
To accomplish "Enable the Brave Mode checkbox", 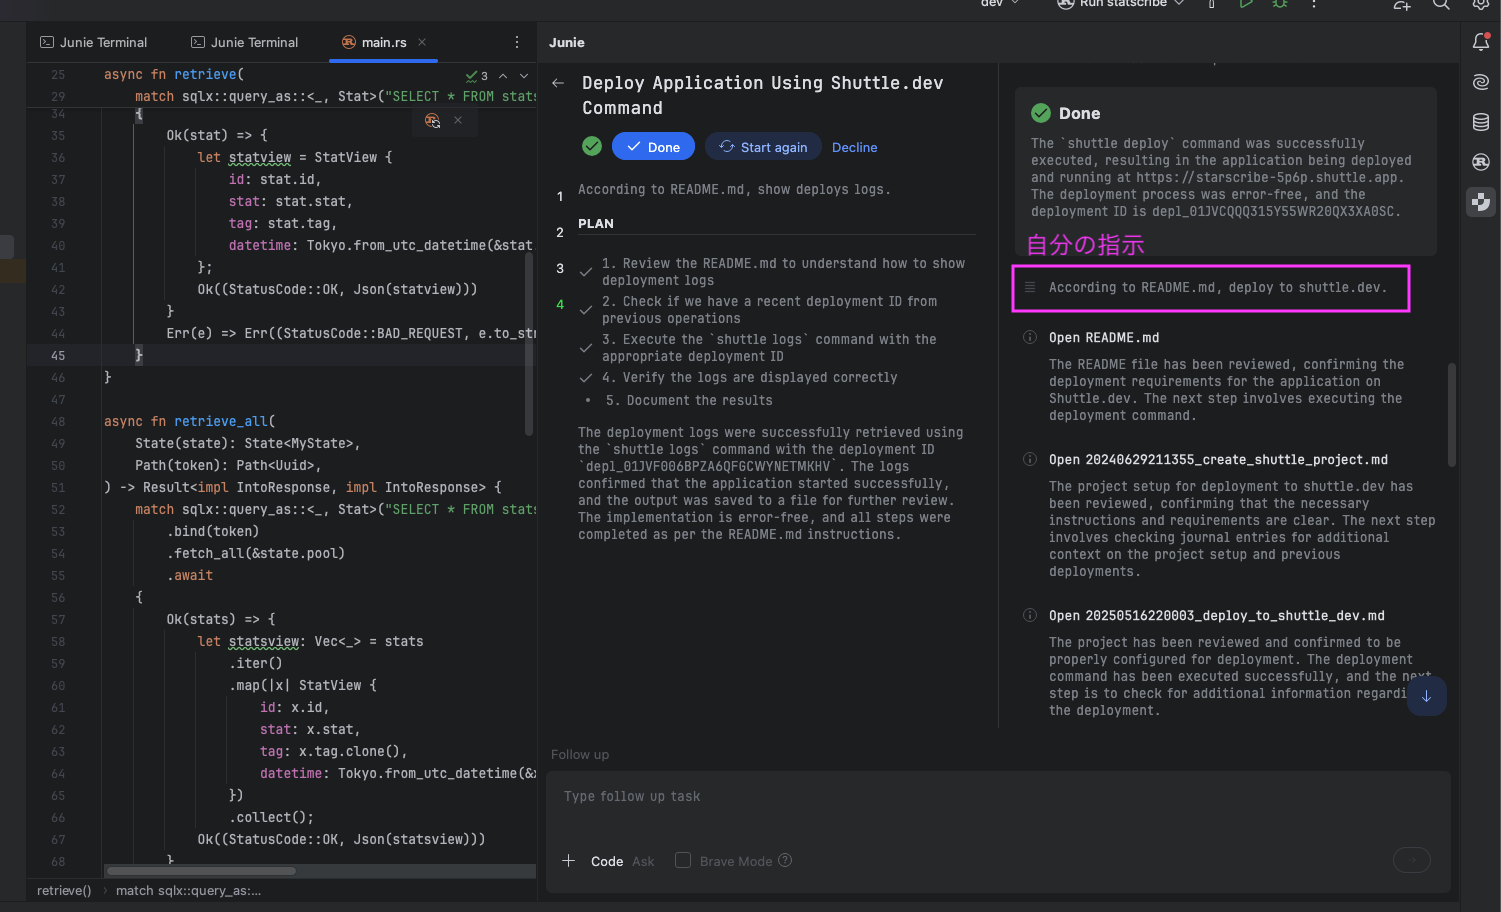I will click(x=683, y=861).
